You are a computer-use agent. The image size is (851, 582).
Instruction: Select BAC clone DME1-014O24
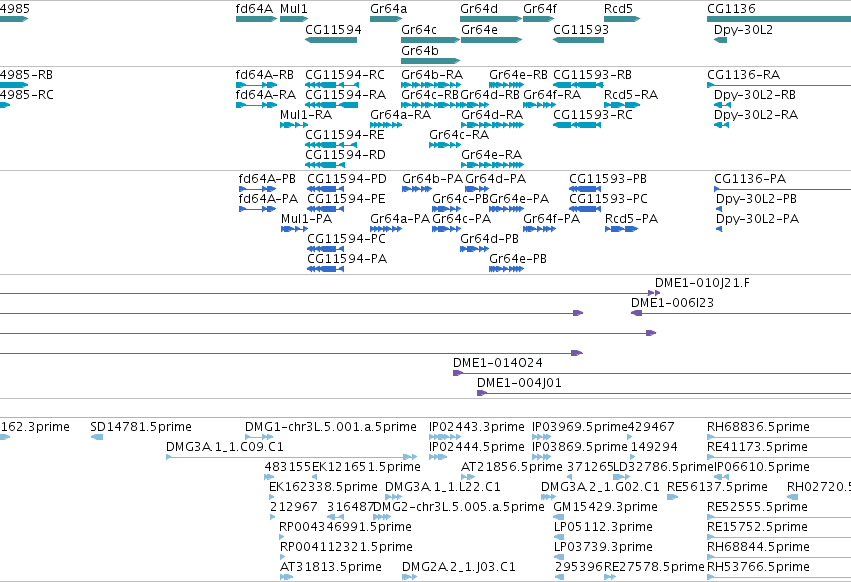[x=652, y=373]
